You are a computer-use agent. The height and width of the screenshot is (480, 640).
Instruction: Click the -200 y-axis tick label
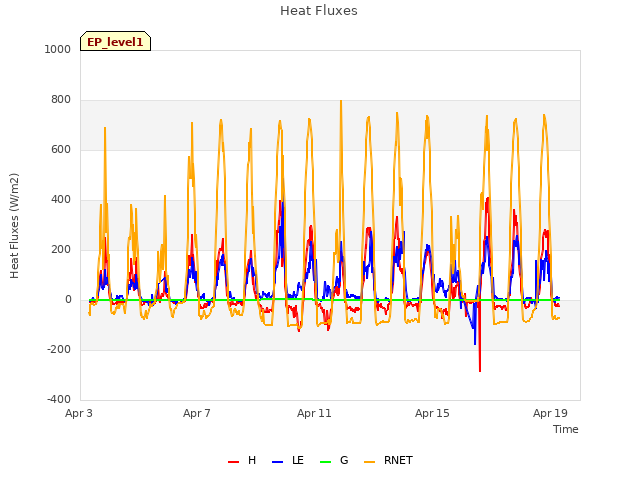point(59,350)
